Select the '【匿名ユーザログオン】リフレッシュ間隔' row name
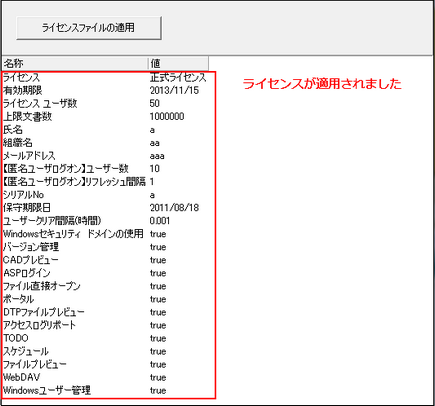 (74, 182)
